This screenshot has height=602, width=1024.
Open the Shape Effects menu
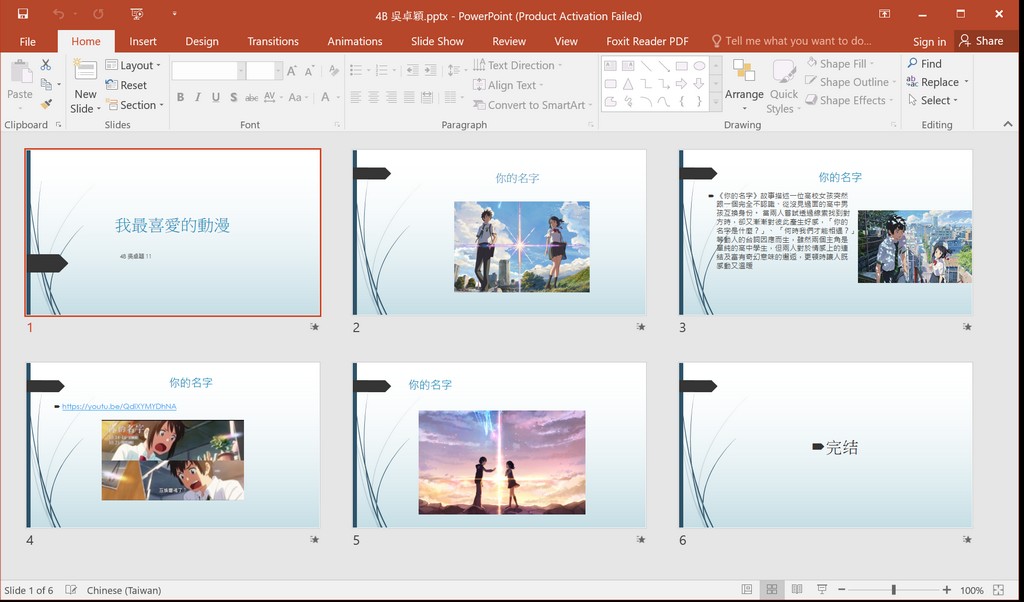pyautogui.click(x=848, y=100)
